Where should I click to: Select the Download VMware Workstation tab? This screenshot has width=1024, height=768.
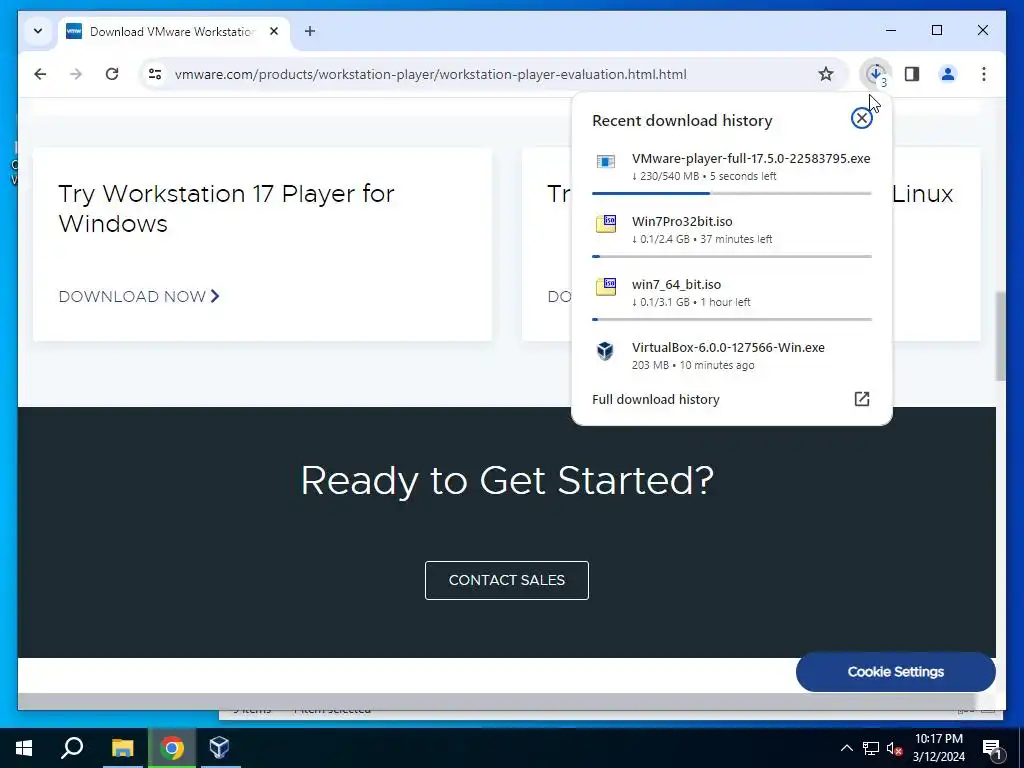coord(174,31)
